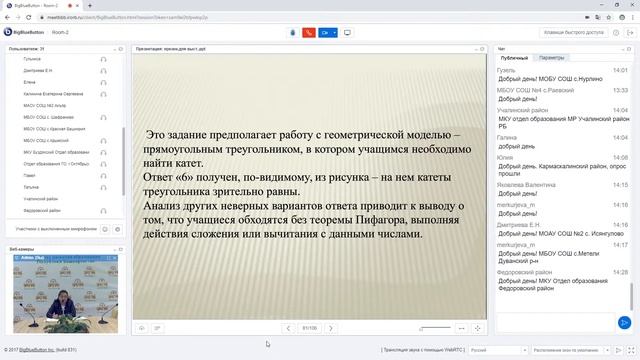Screen dimensions: 640x360
Task: Open the users settings gear button
Action: coord(118,229)
